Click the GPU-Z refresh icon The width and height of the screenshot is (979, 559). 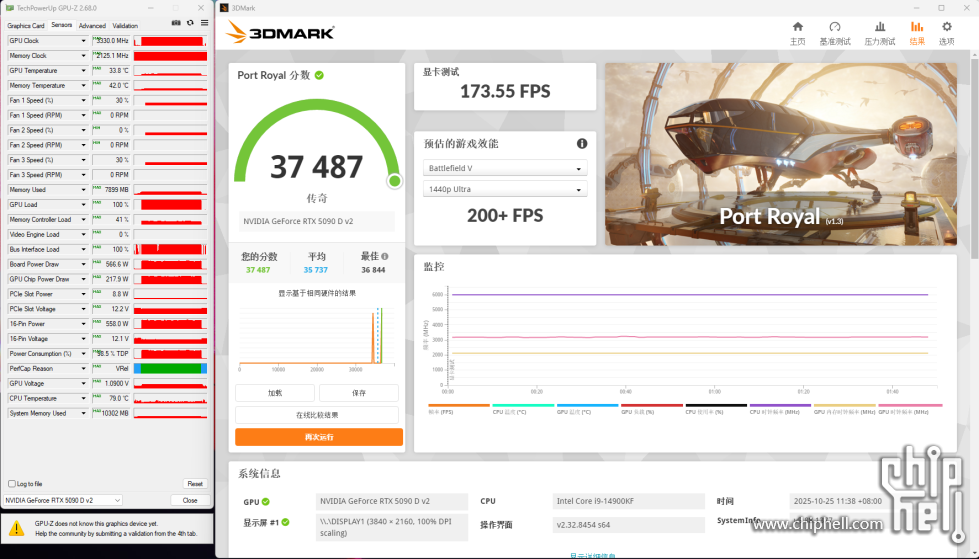point(190,22)
